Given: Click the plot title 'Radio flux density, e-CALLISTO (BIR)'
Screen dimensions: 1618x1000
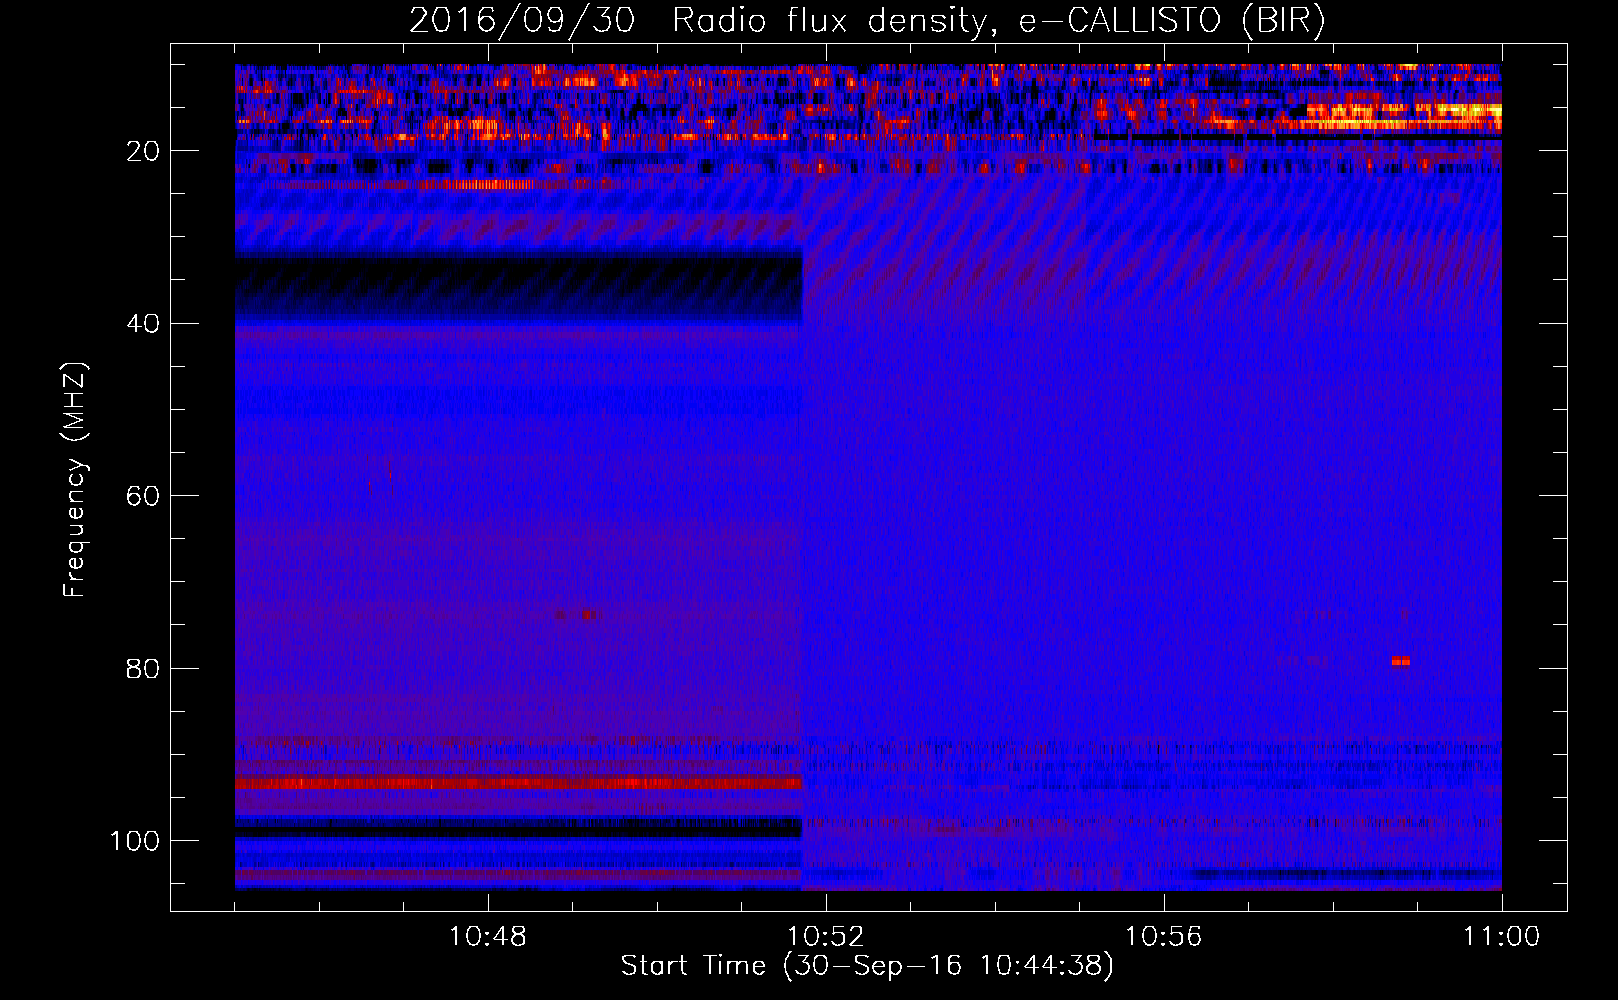Looking at the screenshot, I should tap(998, 20).
